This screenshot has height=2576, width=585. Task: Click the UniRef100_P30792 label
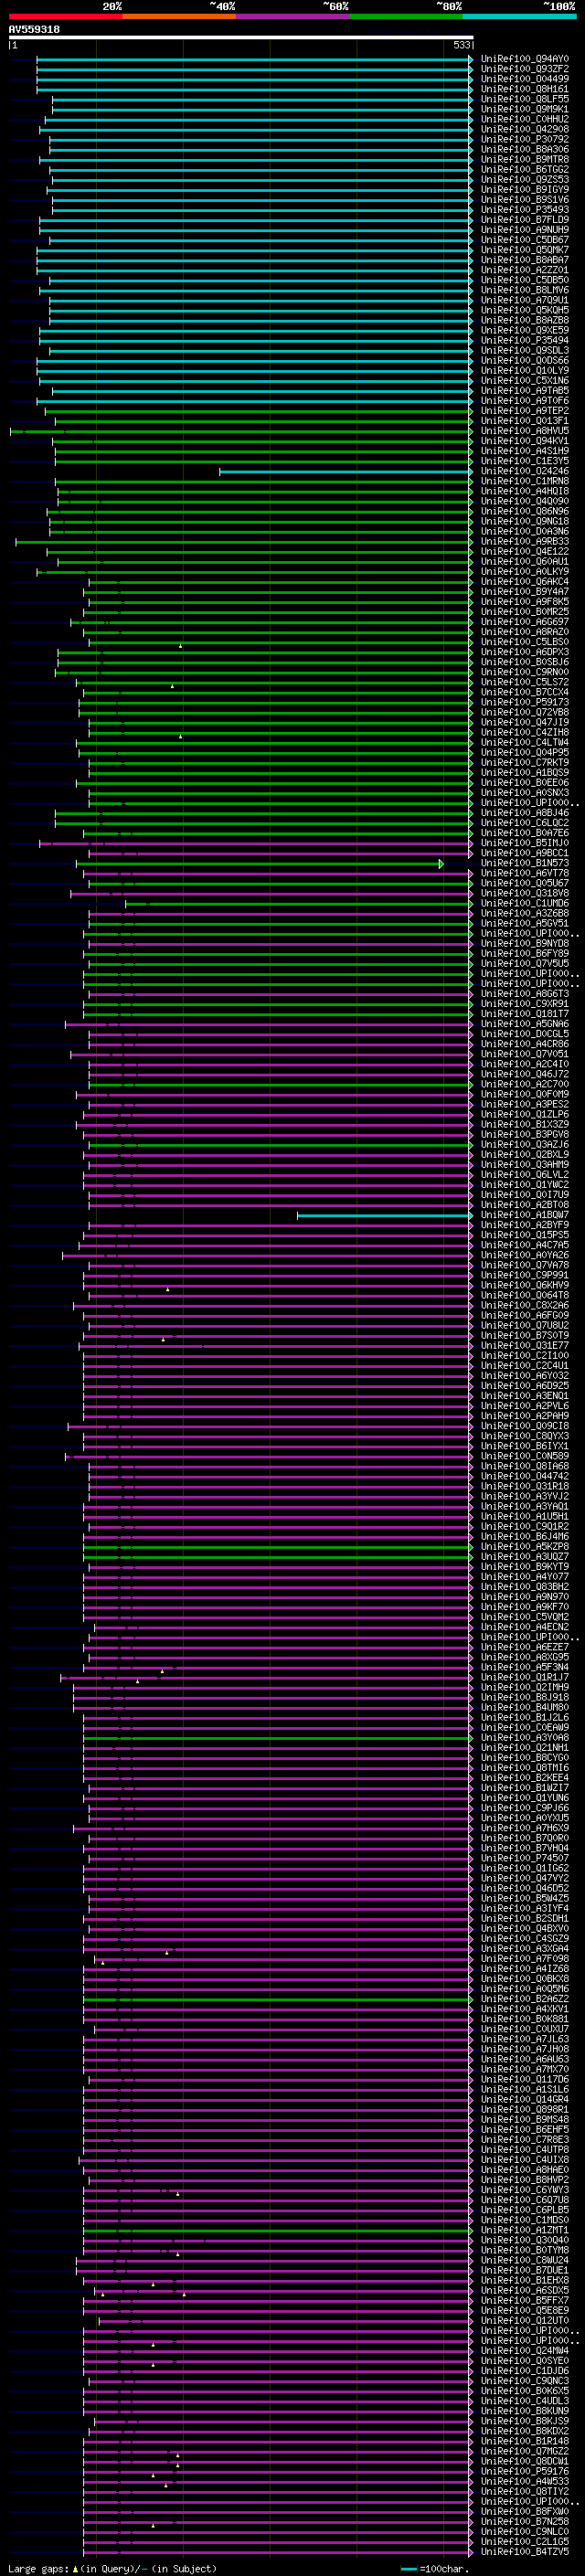[x=525, y=139]
